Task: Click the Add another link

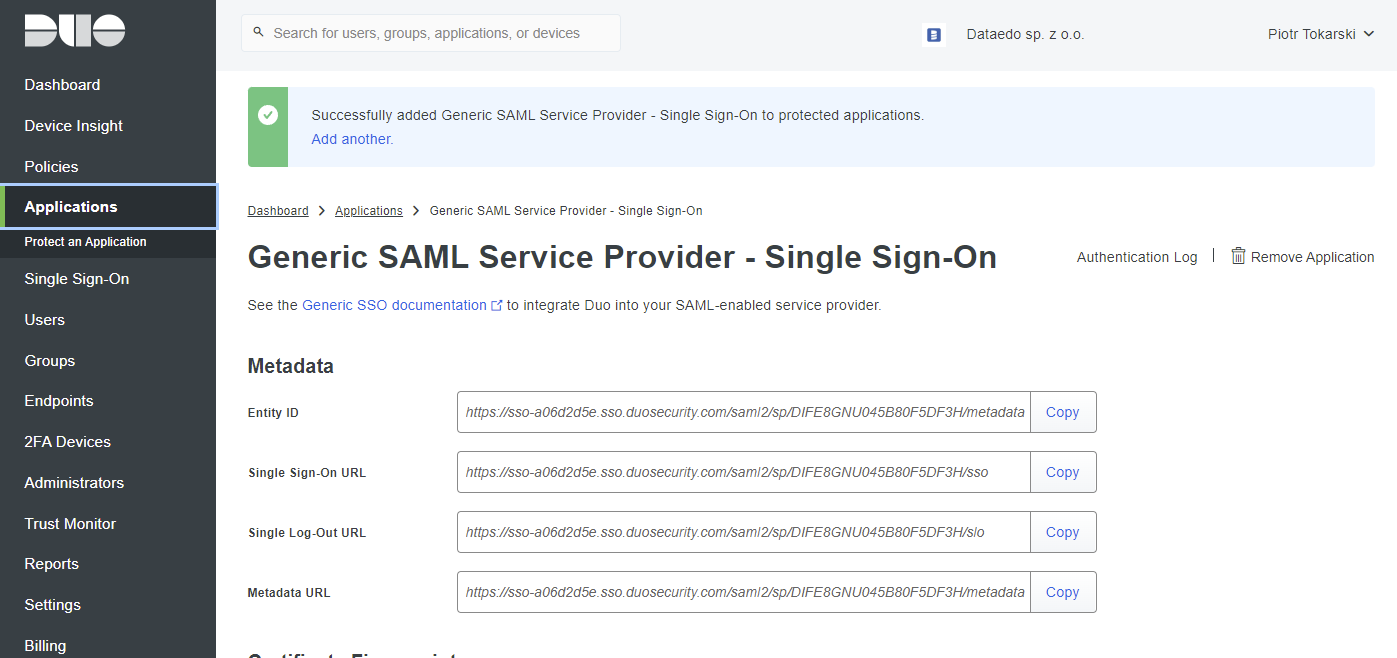Action: (352, 139)
